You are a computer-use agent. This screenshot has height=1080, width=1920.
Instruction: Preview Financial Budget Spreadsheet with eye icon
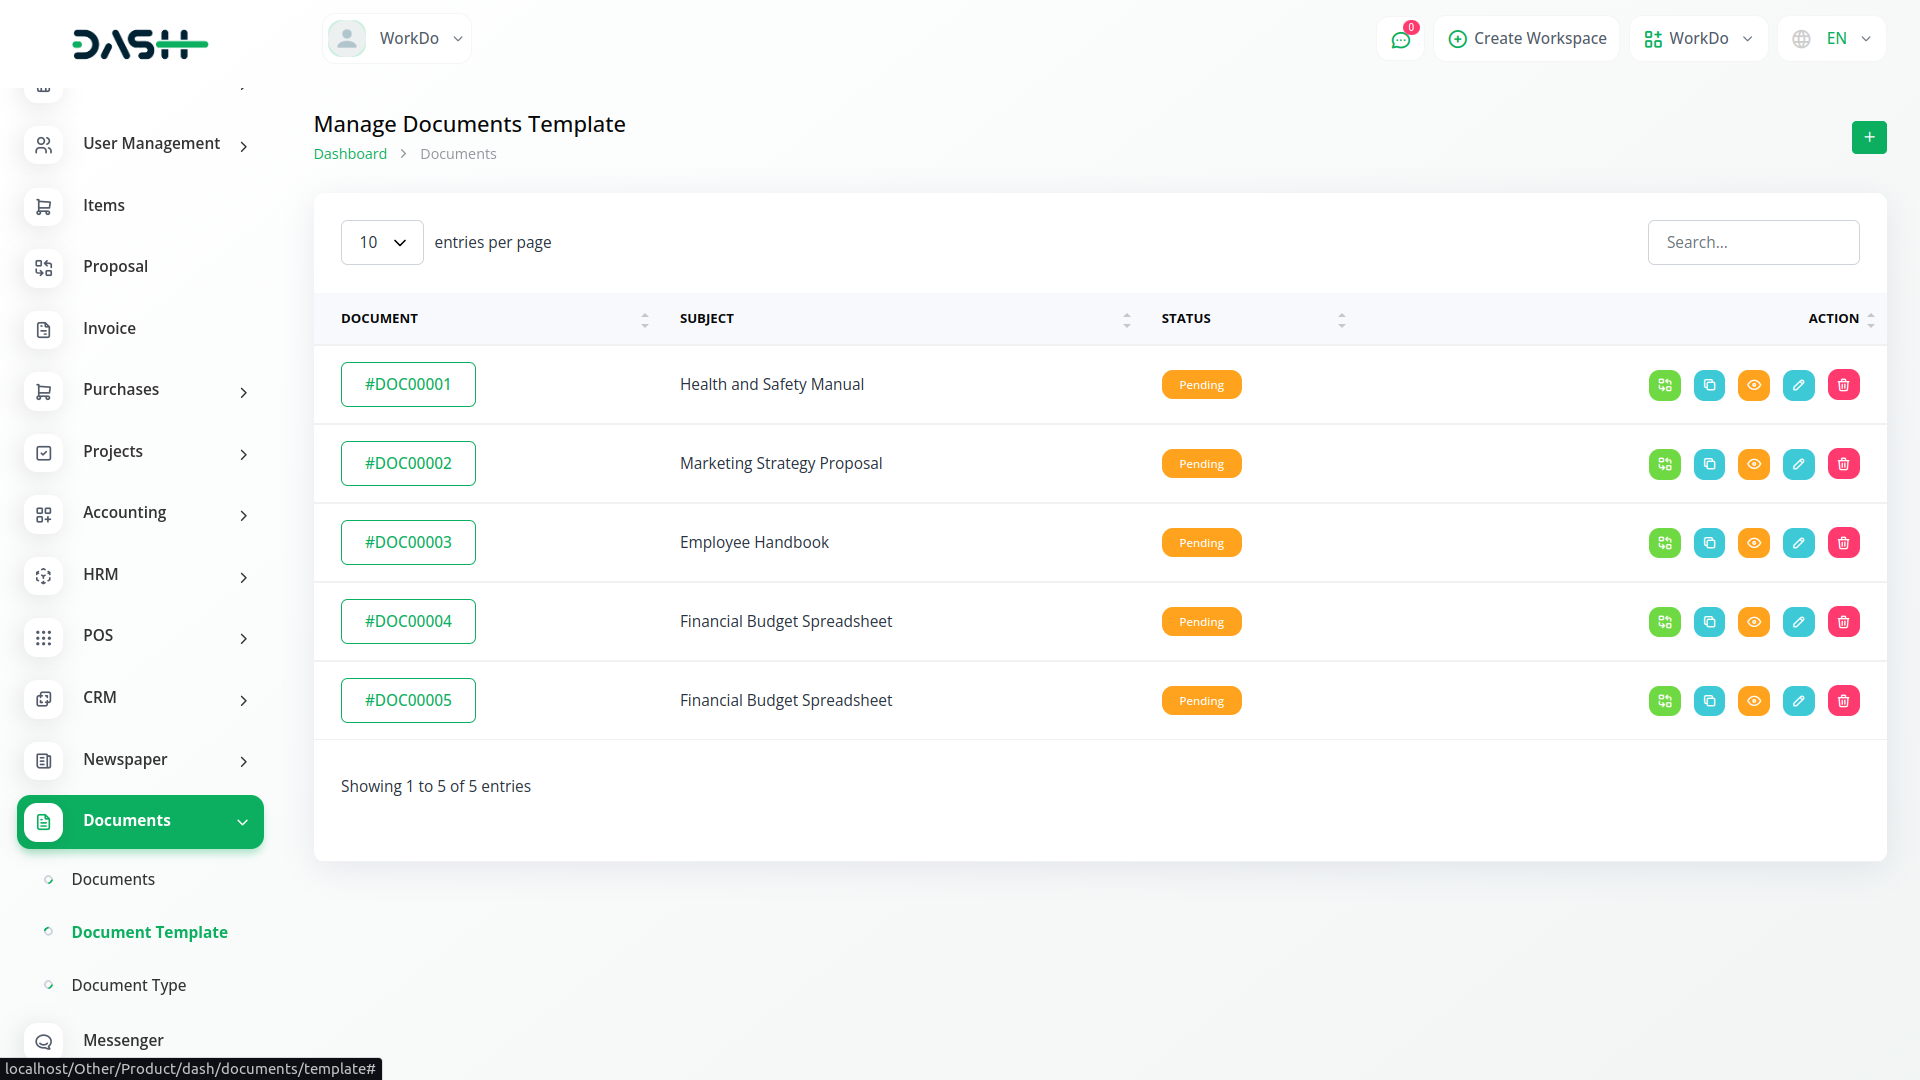pyautogui.click(x=1753, y=621)
